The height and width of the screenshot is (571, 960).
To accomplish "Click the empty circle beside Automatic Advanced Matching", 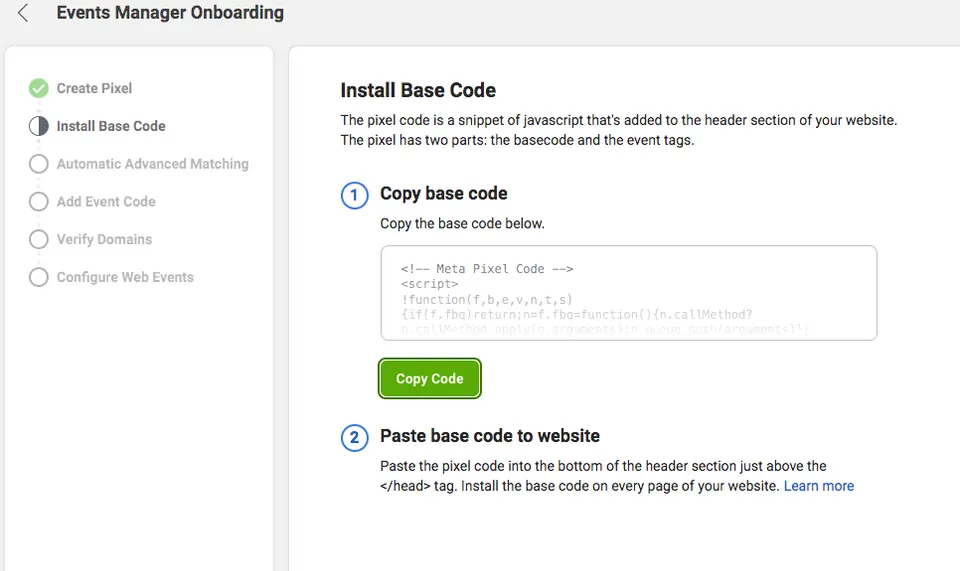I will click(39, 164).
